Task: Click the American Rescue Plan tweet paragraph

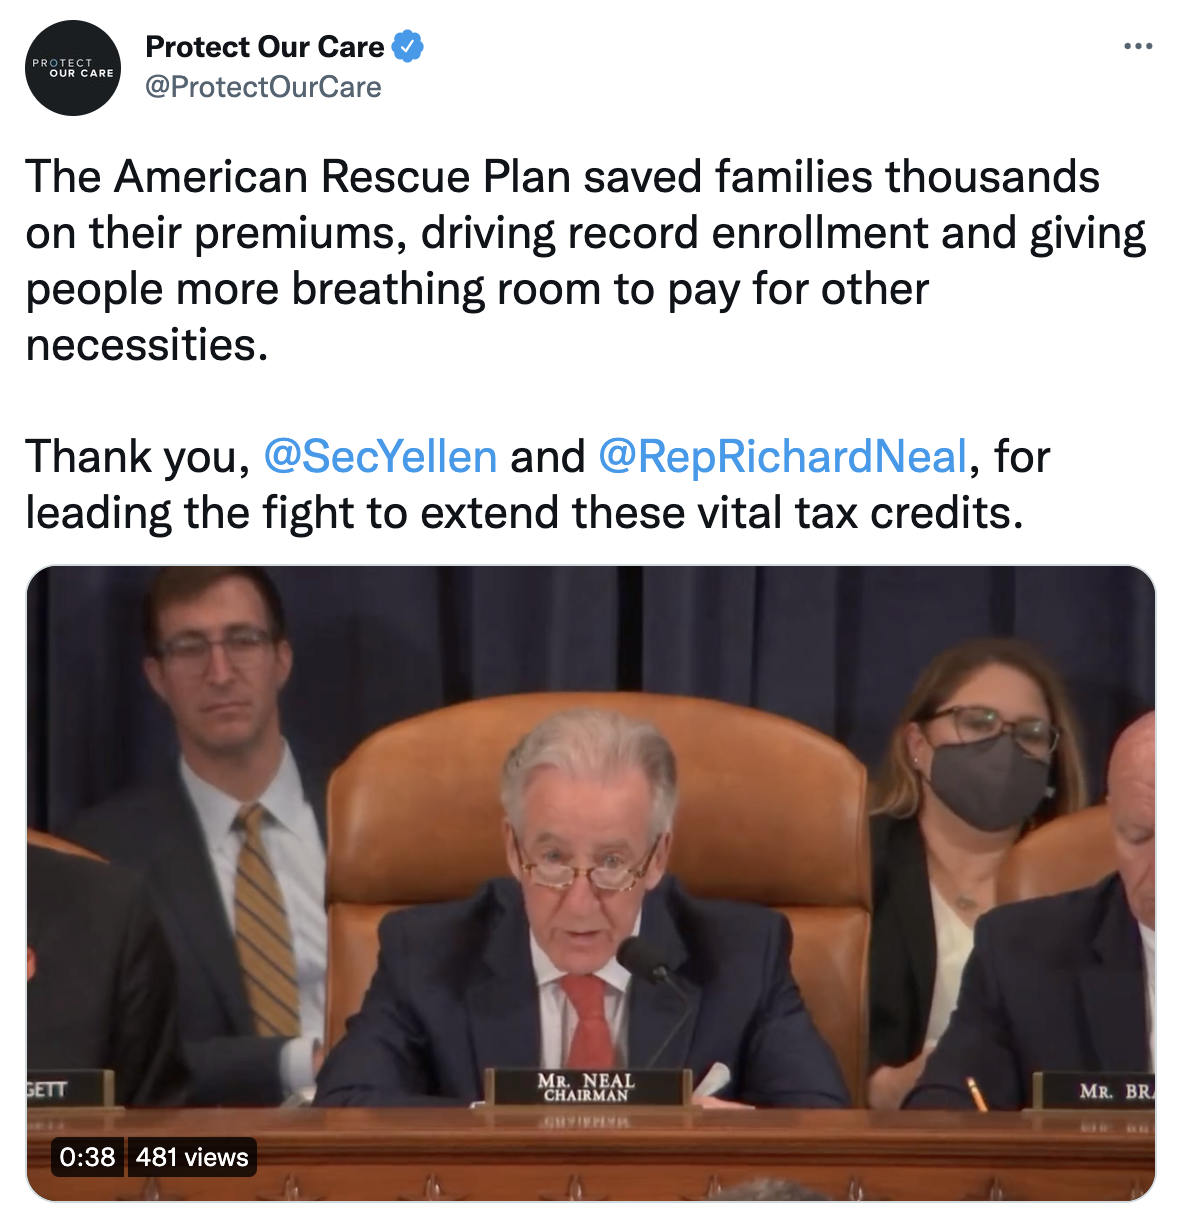Action: coord(586,261)
